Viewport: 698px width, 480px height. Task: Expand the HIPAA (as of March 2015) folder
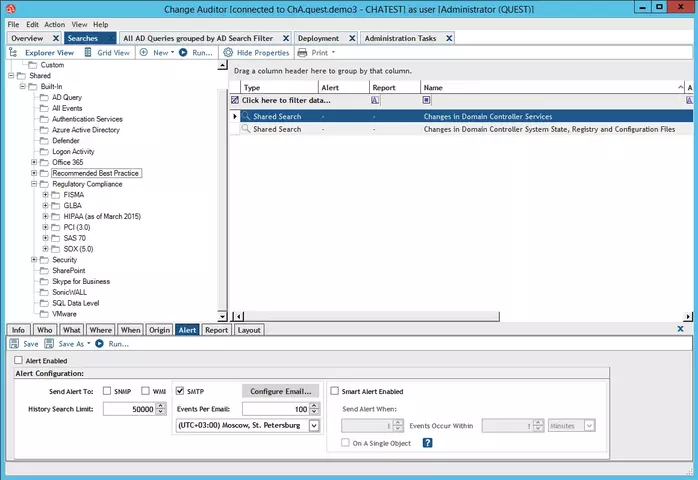pos(45,216)
